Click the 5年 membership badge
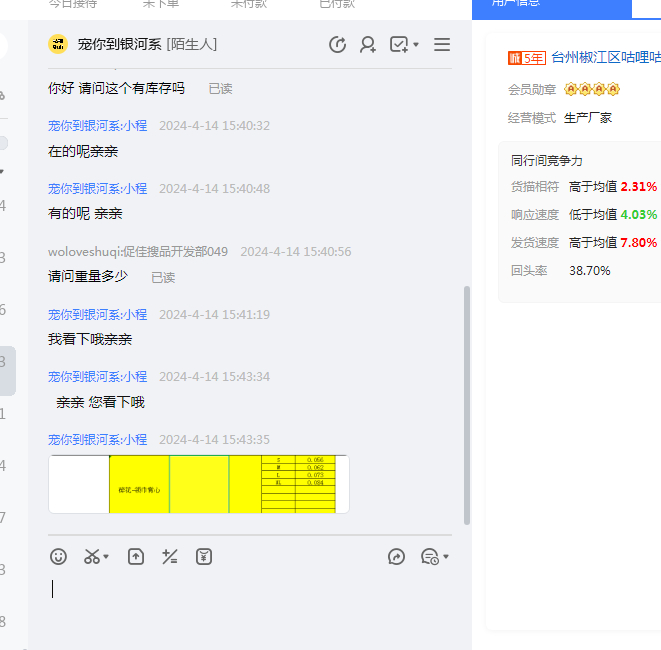661x650 pixels. click(x=527, y=58)
